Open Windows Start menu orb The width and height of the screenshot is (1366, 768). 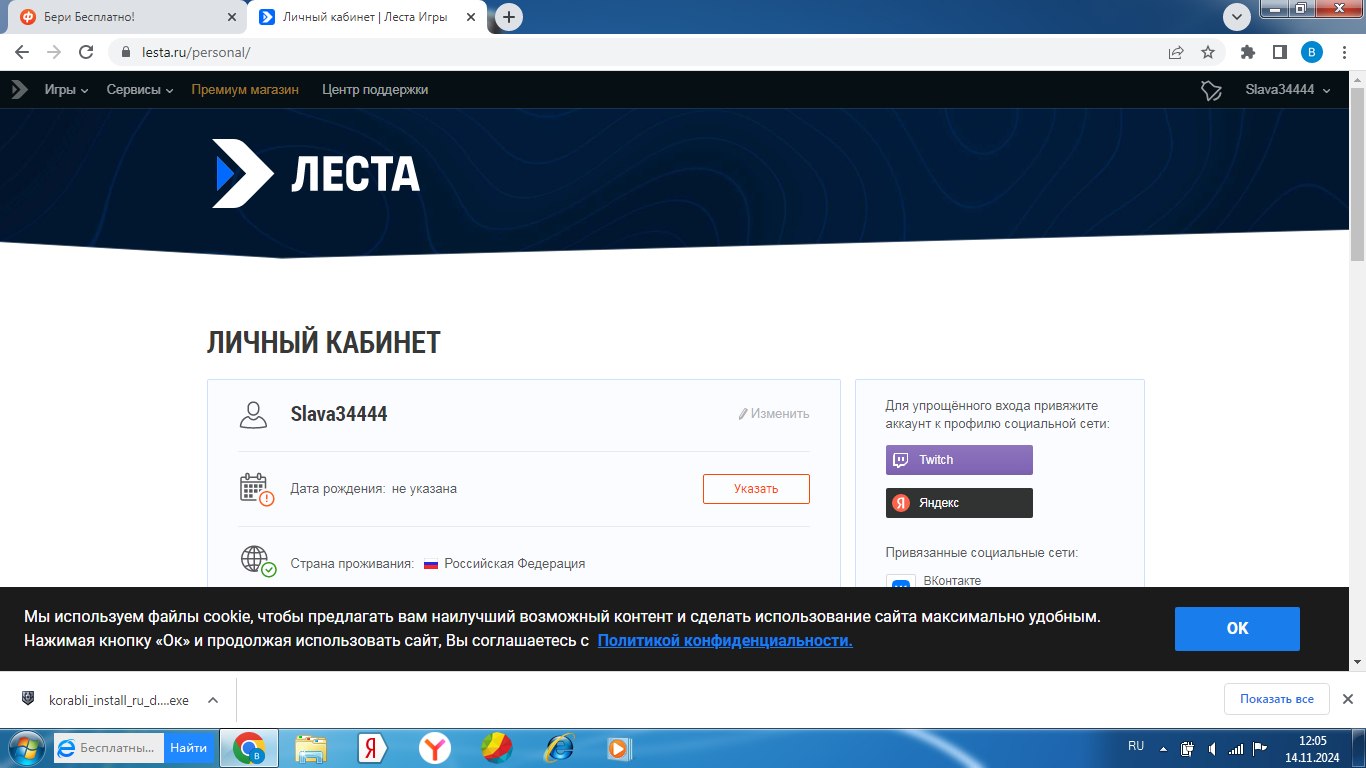click(x=25, y=748)
